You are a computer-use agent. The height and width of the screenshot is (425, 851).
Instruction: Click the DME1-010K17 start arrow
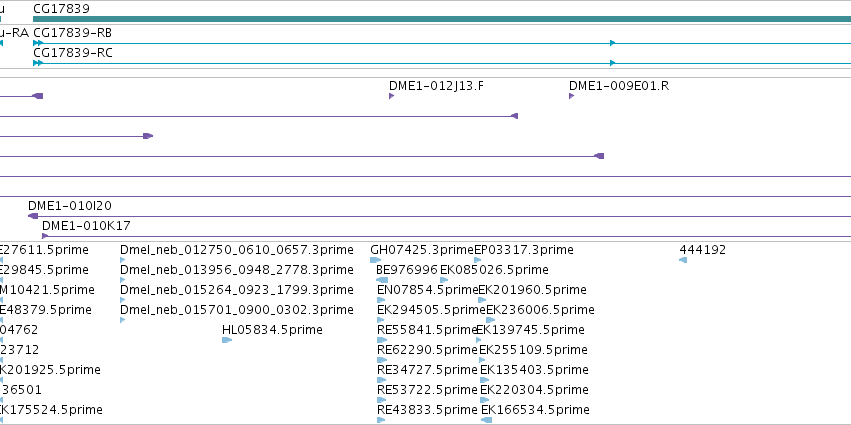tap(45, 236)
